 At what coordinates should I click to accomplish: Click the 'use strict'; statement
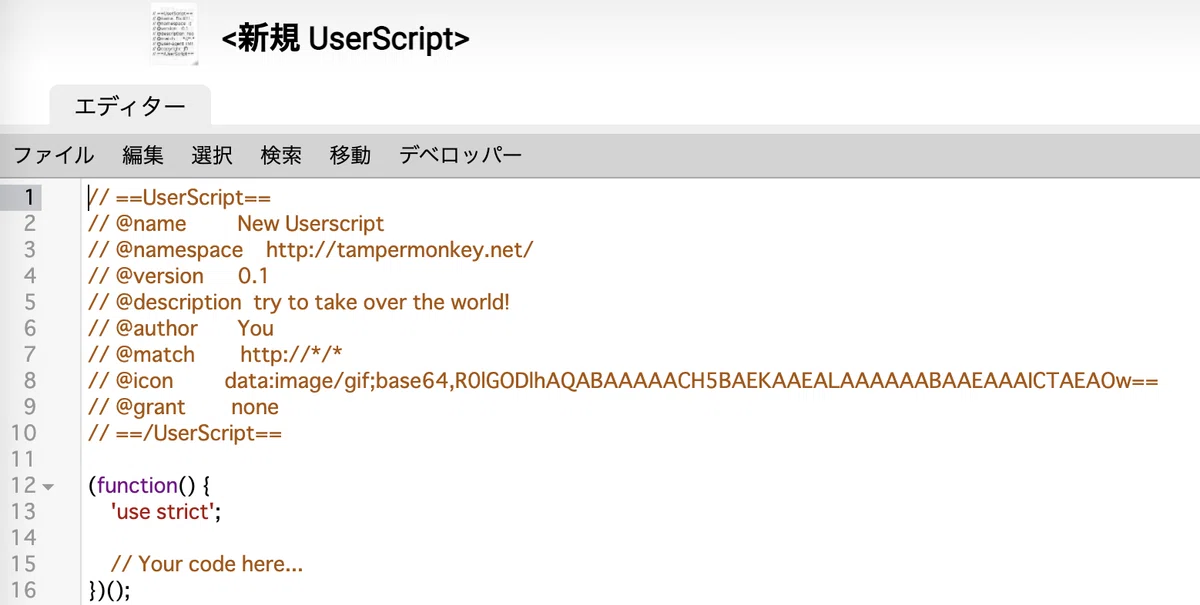click(x=166, y=511)
